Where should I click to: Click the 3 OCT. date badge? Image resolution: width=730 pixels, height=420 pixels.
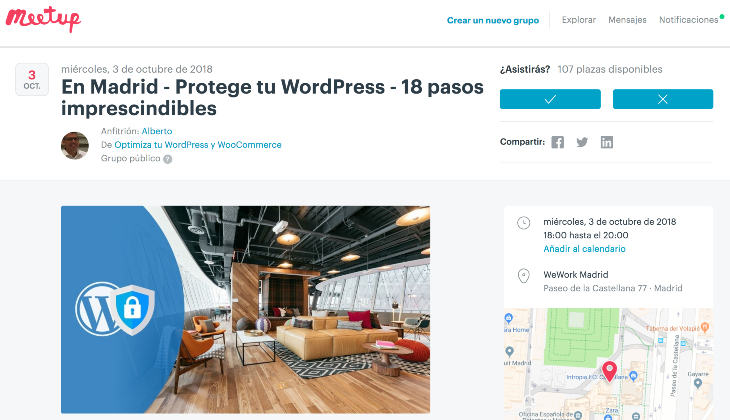[32, 80]
